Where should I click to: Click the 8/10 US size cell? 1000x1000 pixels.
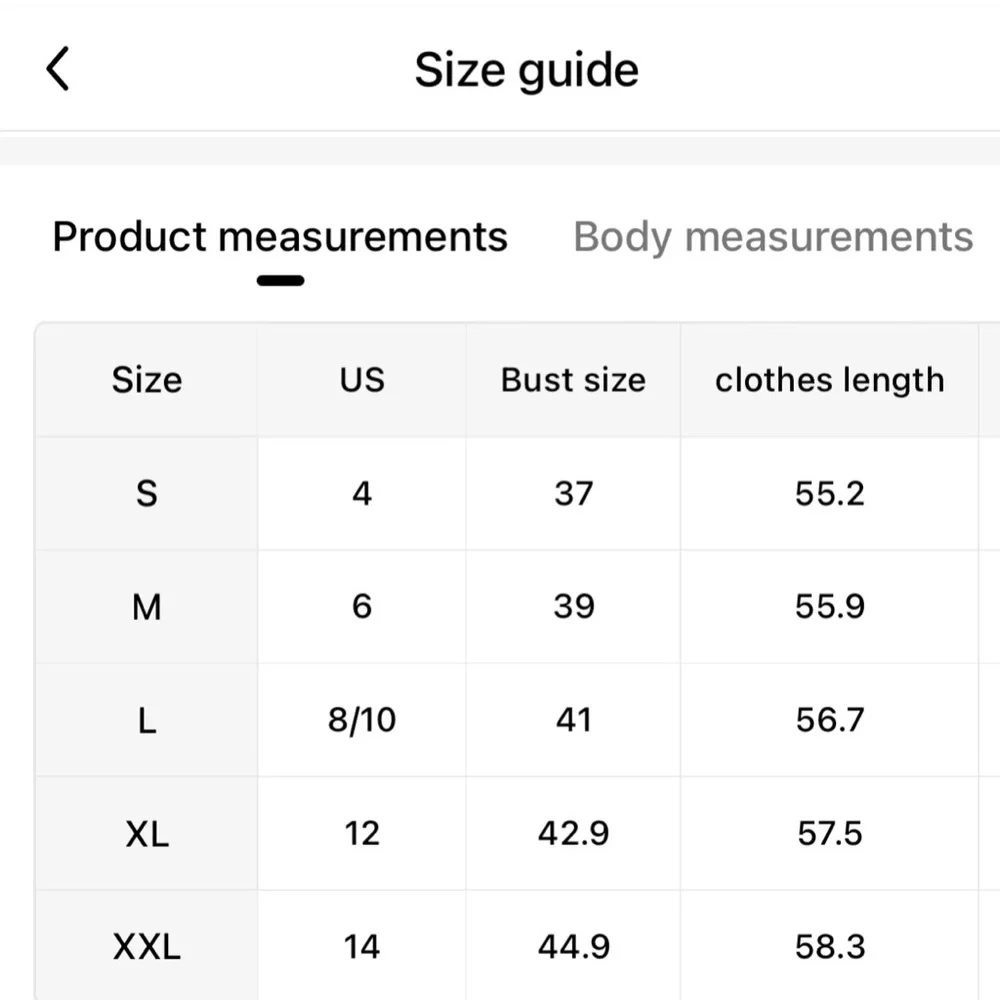[362, 720]
